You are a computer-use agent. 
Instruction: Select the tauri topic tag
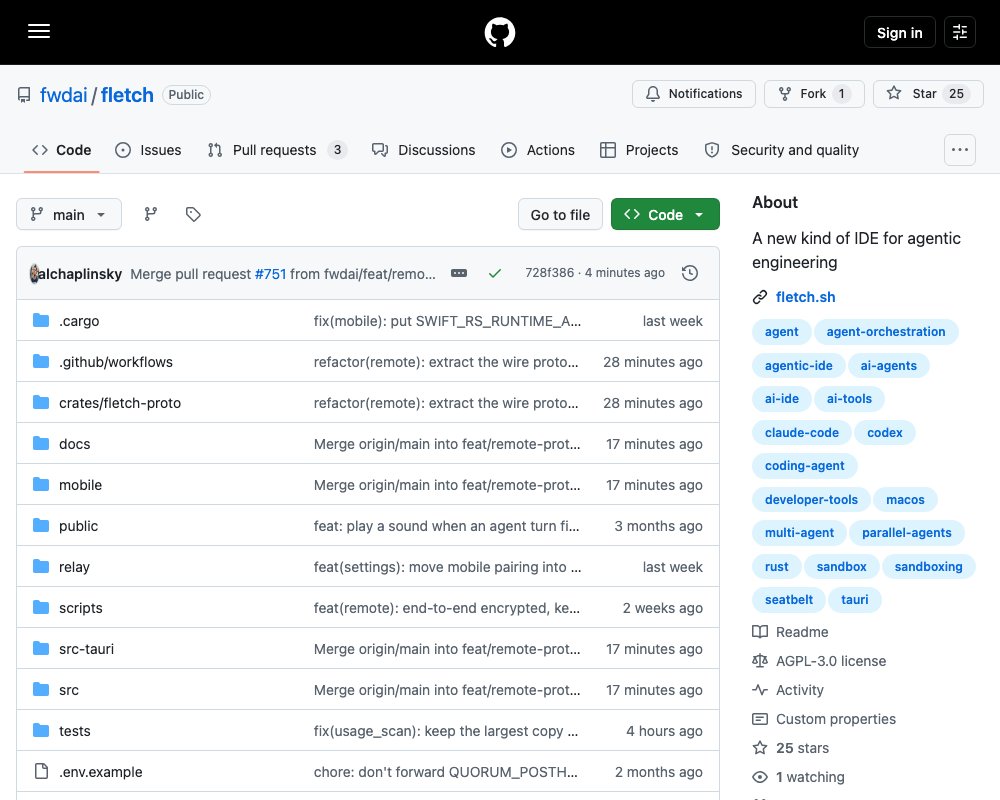click(x=855, y=600)
